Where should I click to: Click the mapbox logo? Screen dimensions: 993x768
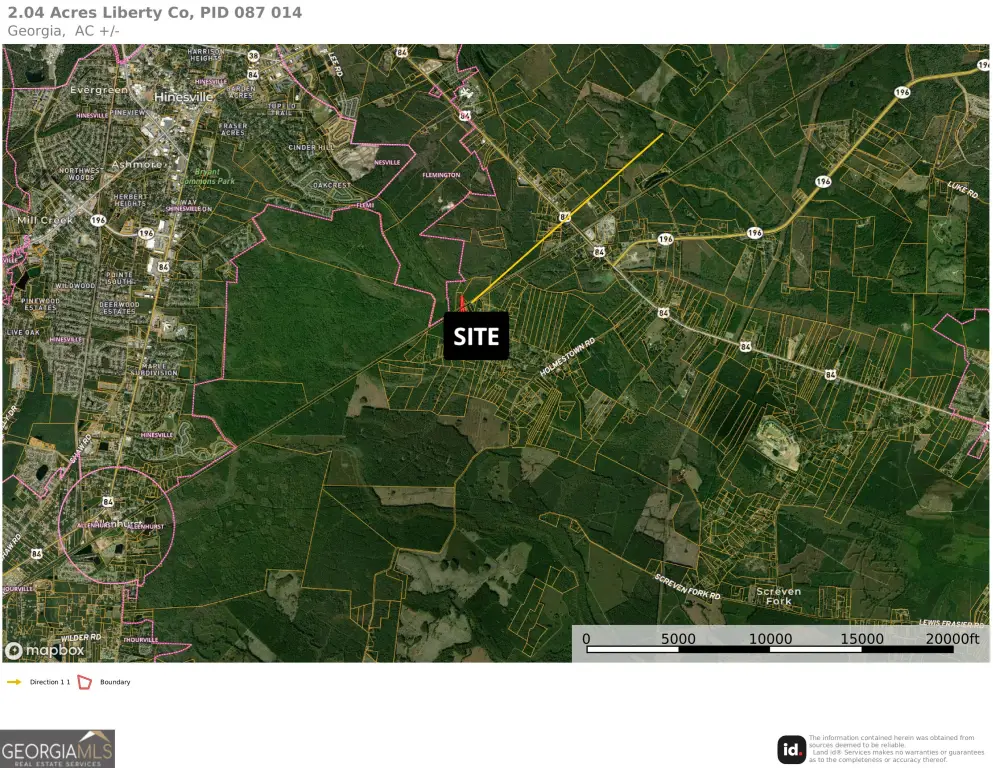click(45, 650)
